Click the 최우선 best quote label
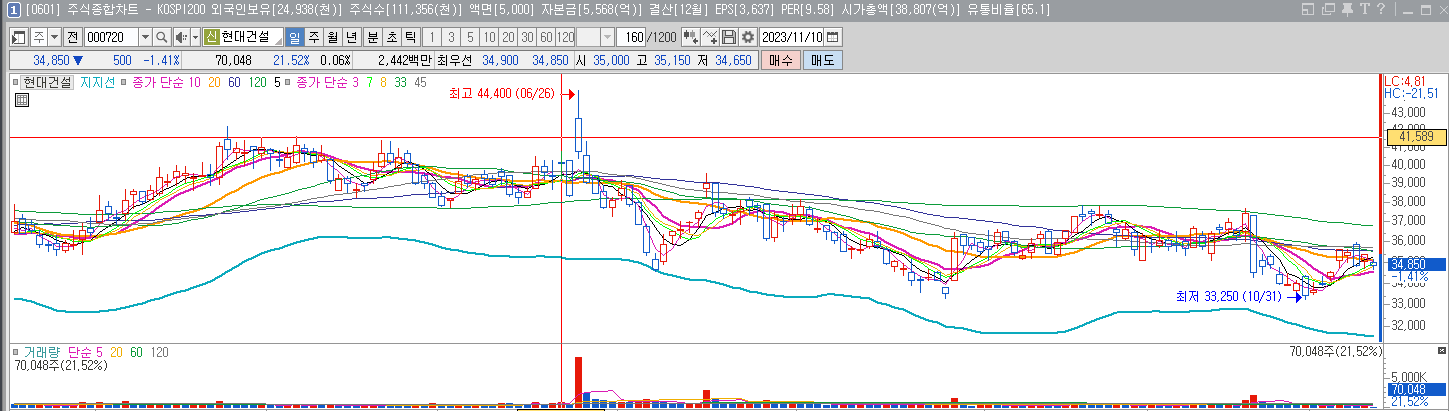 pyautogui.click(x=453, y=60)
